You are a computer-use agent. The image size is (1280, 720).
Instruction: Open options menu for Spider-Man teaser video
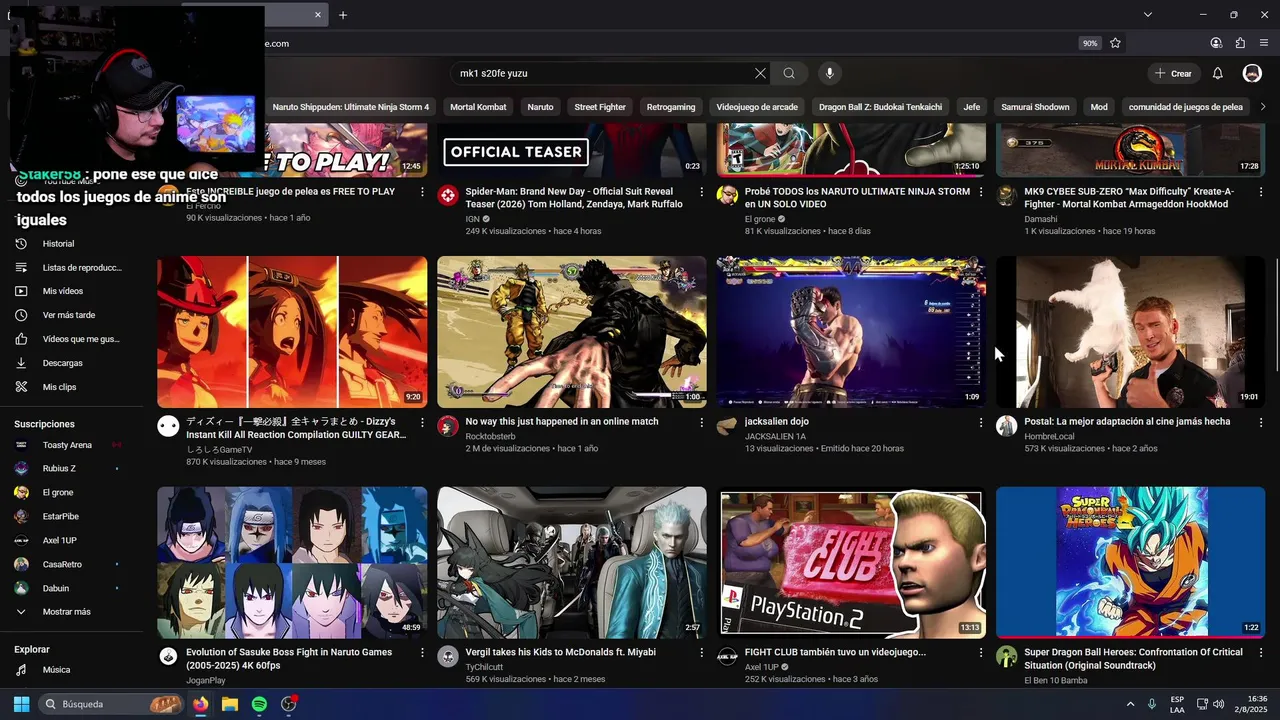click(701, 192)
